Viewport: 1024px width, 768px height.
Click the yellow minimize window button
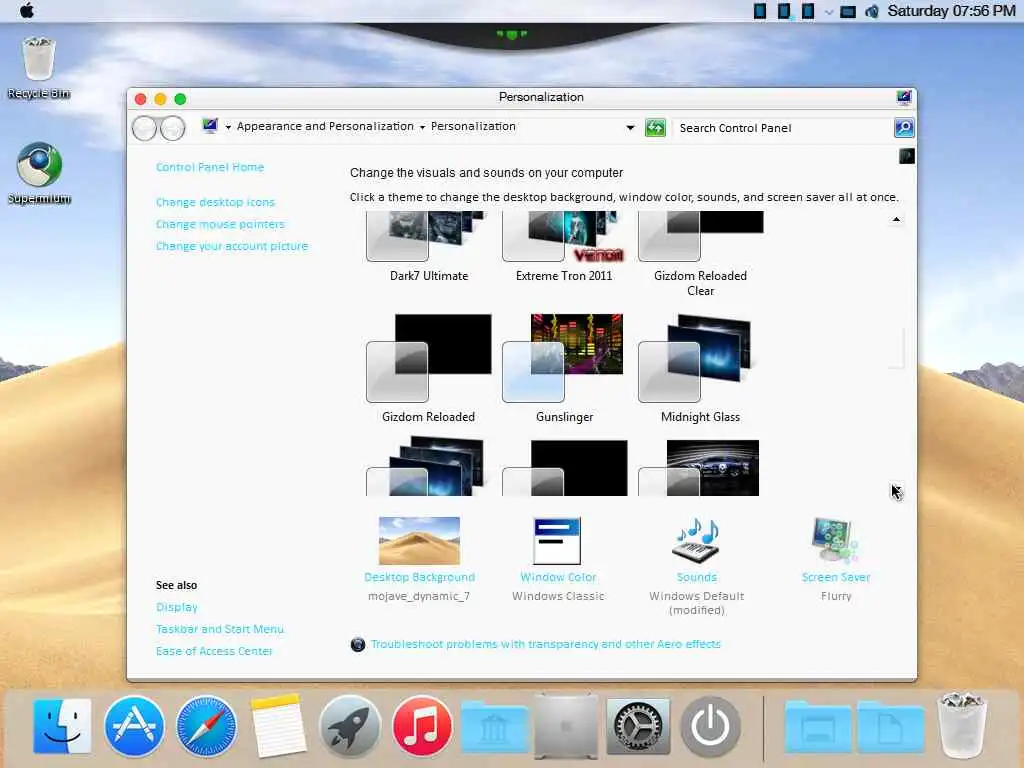(160, 99)
